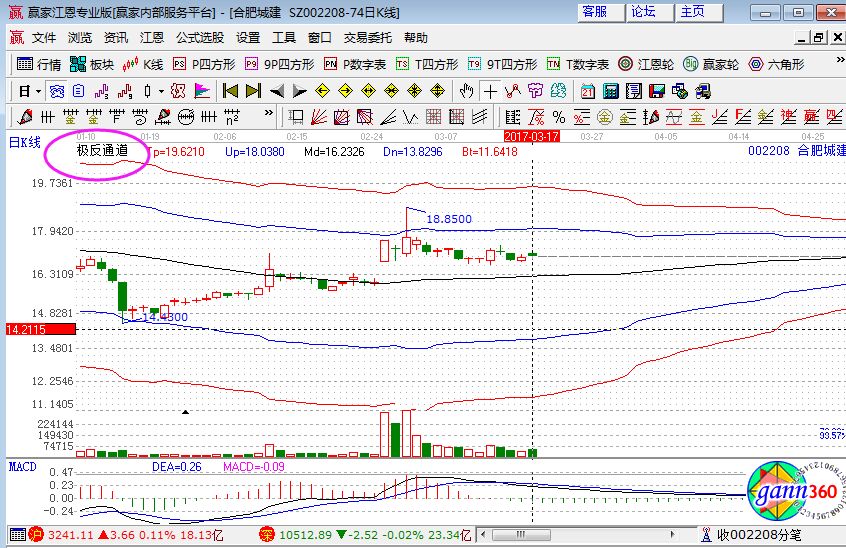Click the 客服 customer service button

(594, 12)
